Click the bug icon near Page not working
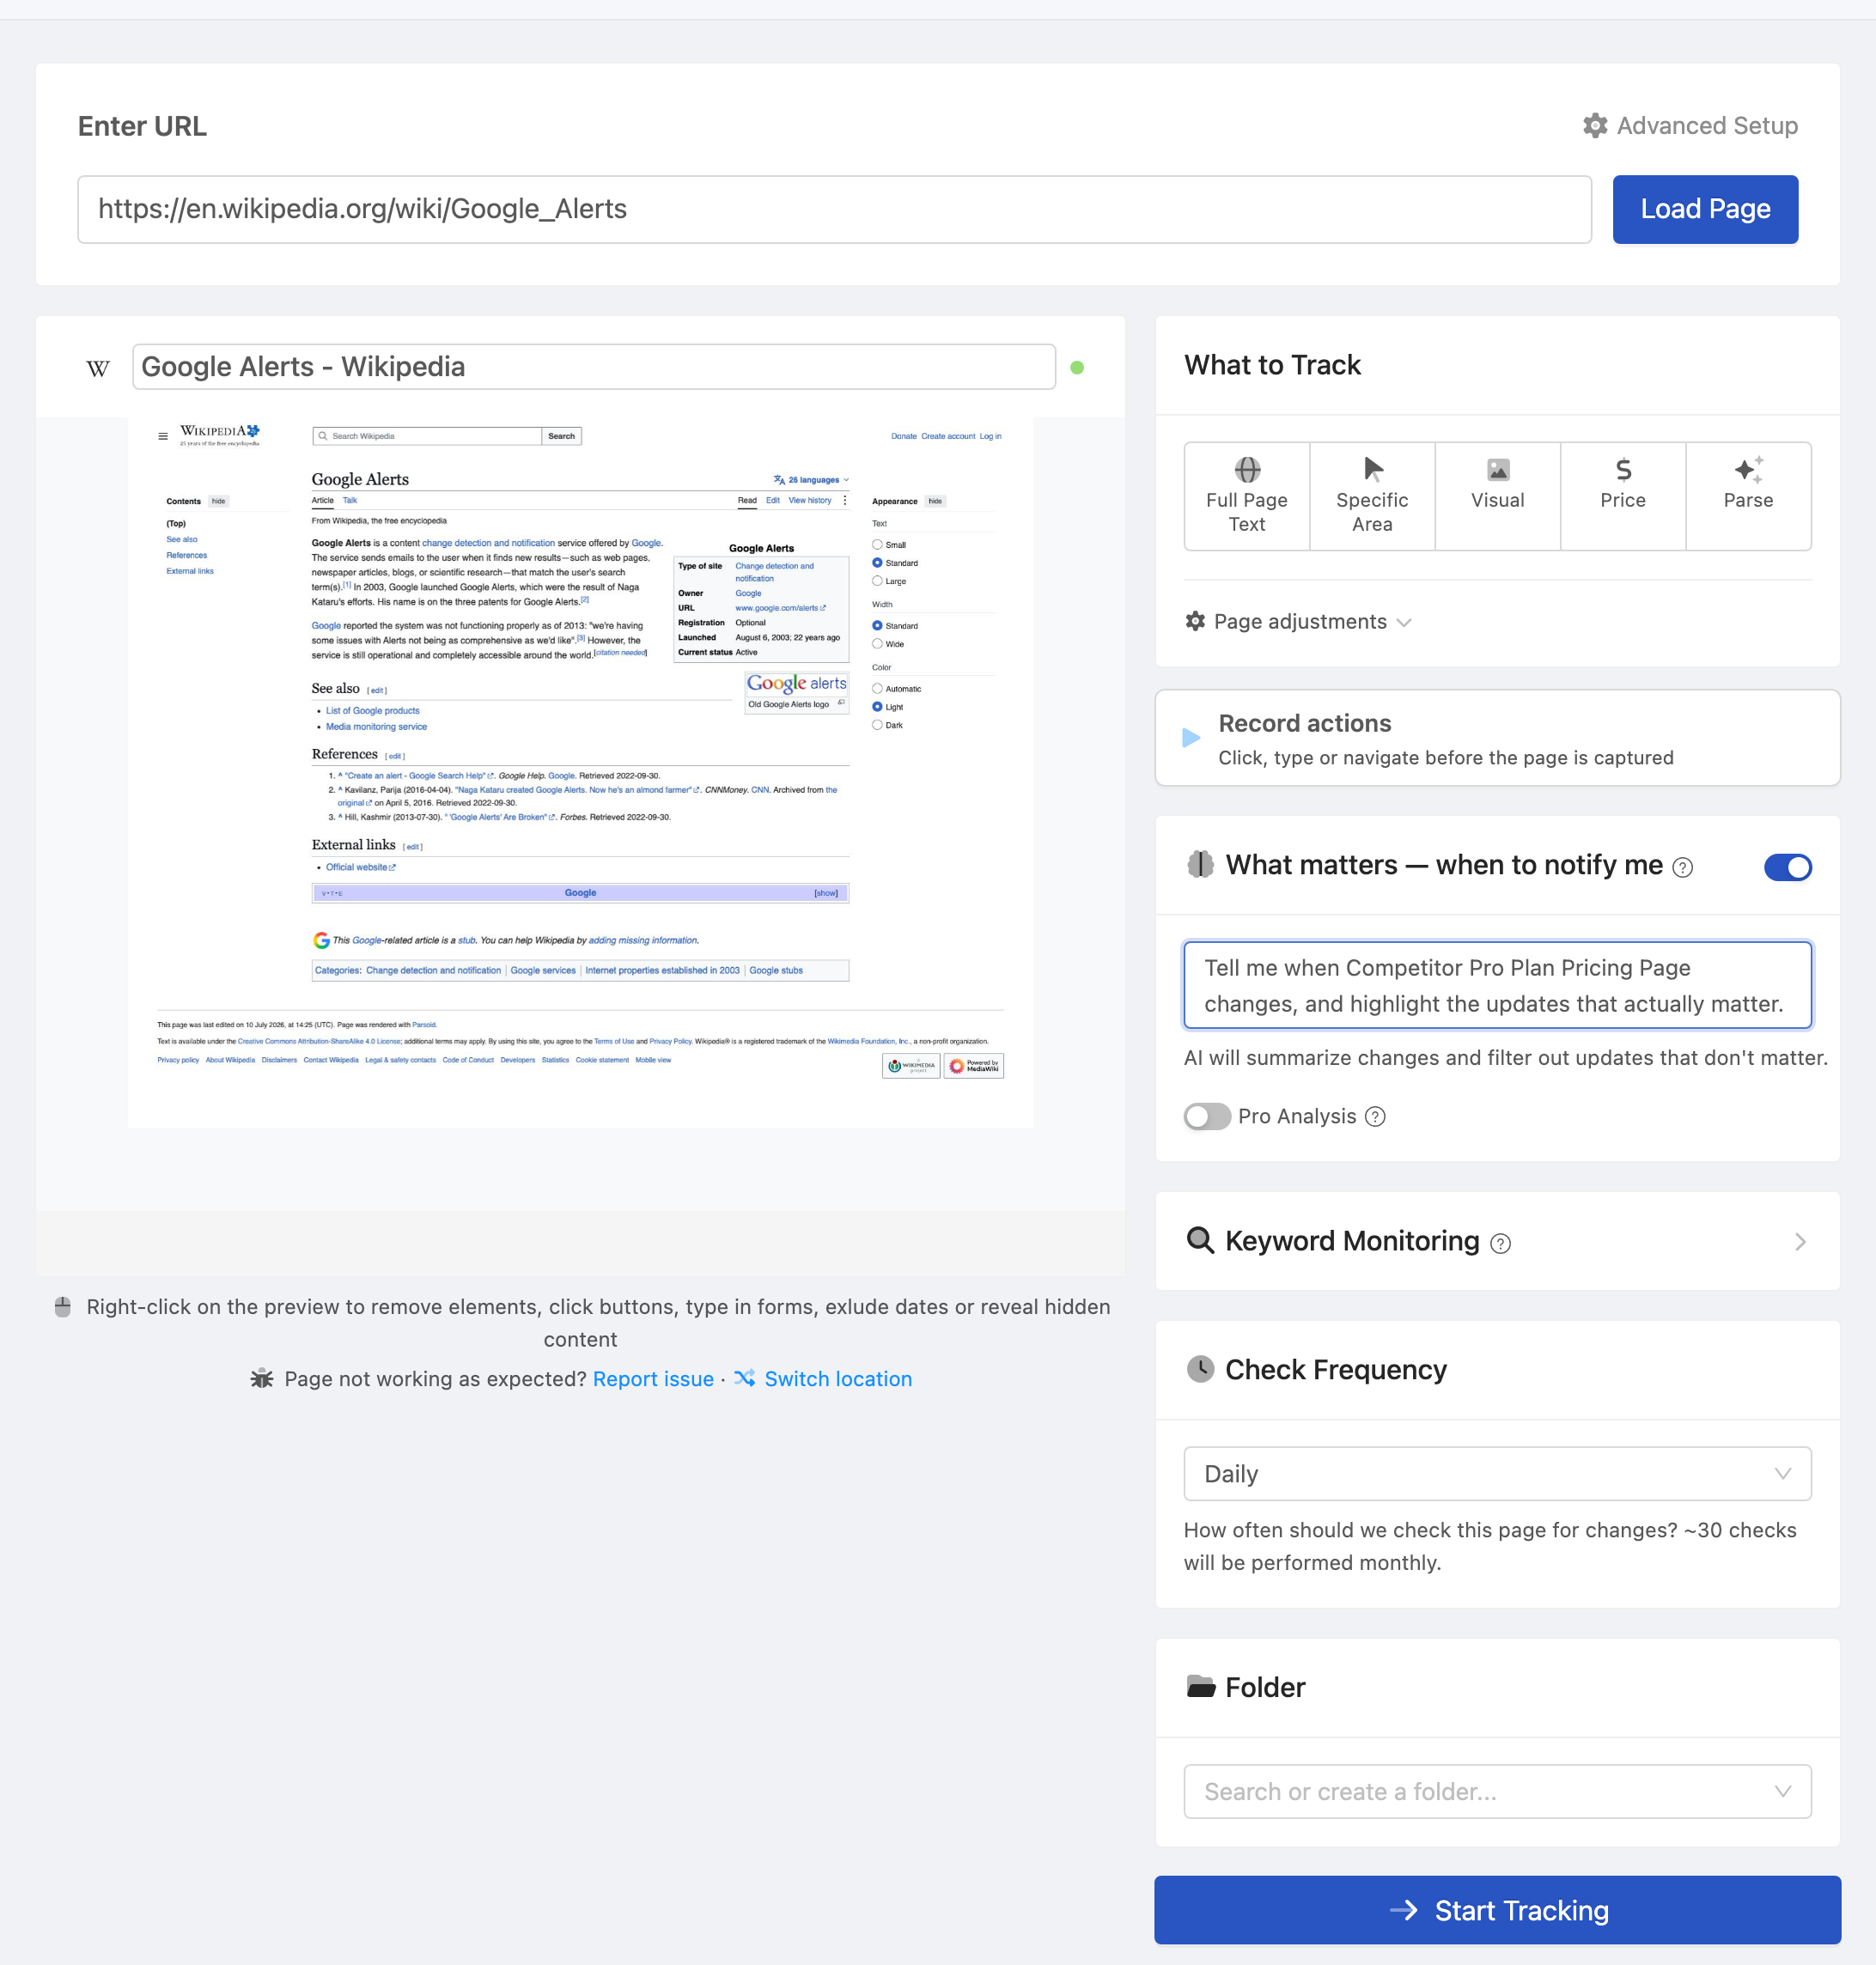The image size is (1876, 1965). [x=262, y=1378]
